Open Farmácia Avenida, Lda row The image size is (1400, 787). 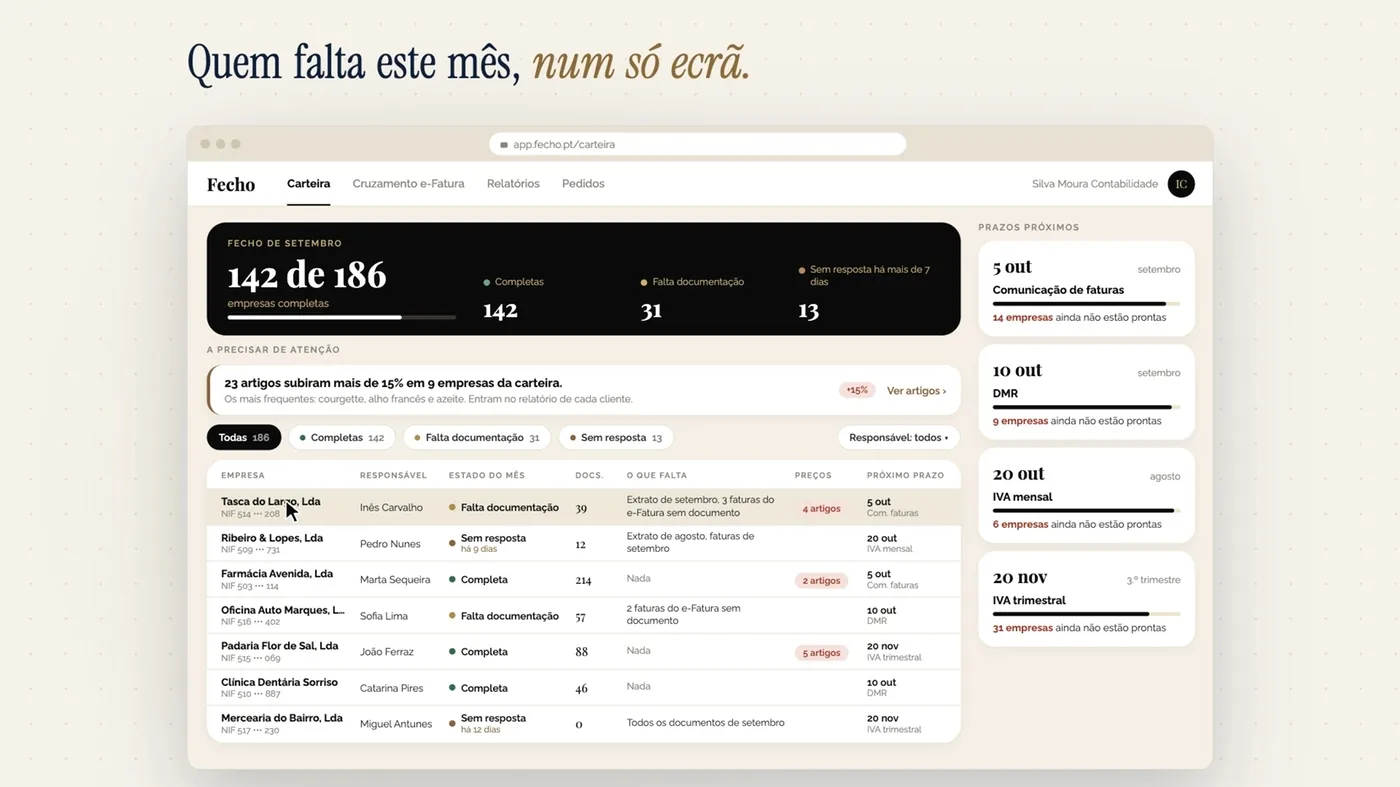[583, 580]
